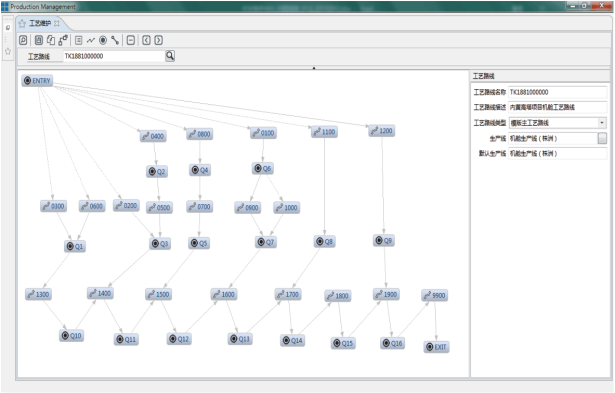The width and height of the screenshot is (615, 393).
Task: Click the magnifier search icon beside the route field
Action: pyautogui.click(x=170, y=56)
